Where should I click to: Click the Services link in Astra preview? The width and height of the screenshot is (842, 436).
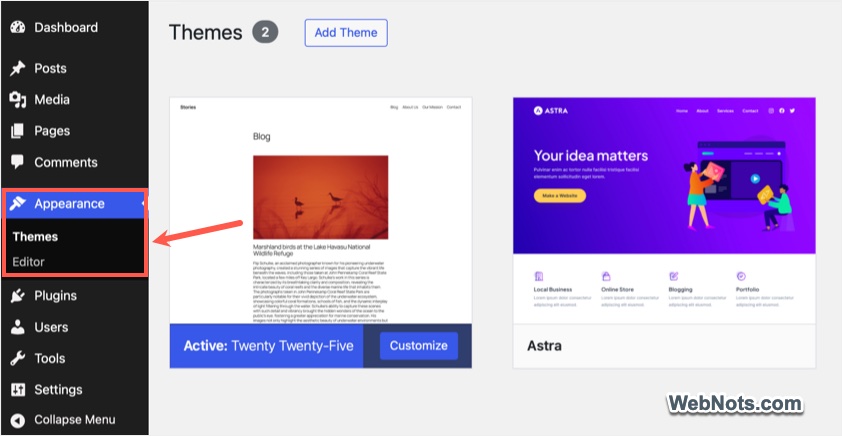(725, 111)
